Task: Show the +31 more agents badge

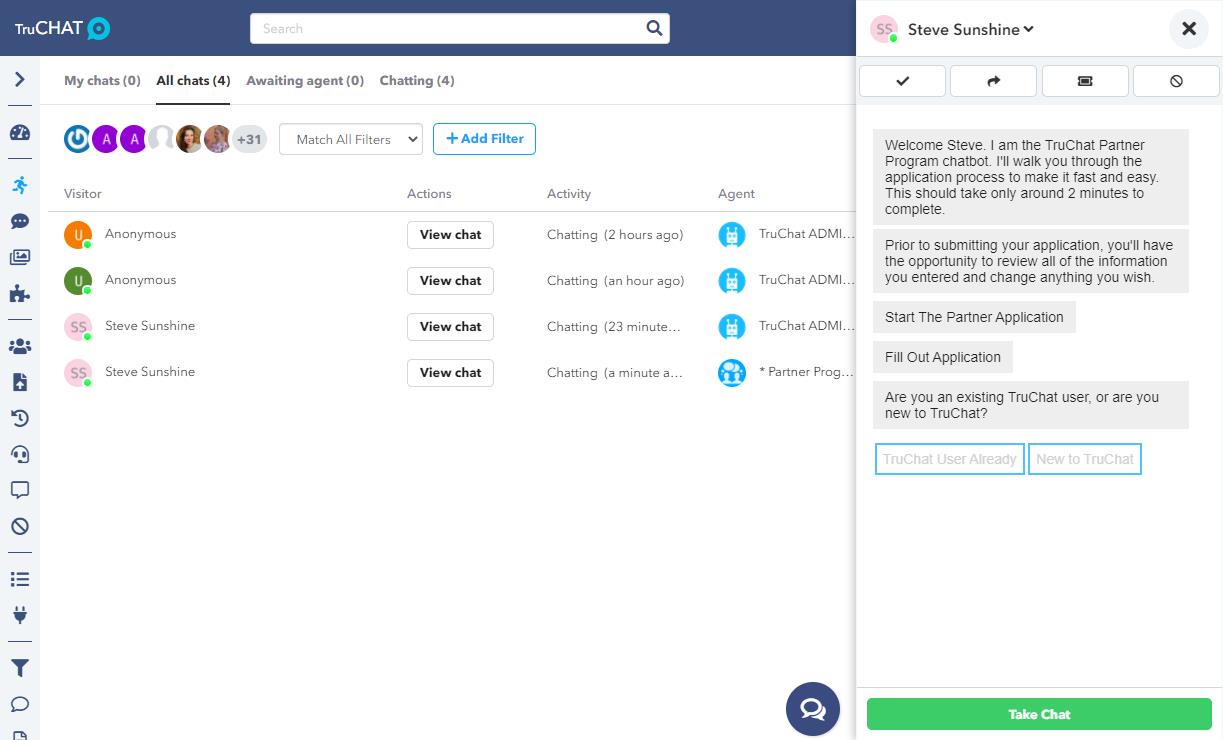Action: pyautogui.click(x=249, y=139)
